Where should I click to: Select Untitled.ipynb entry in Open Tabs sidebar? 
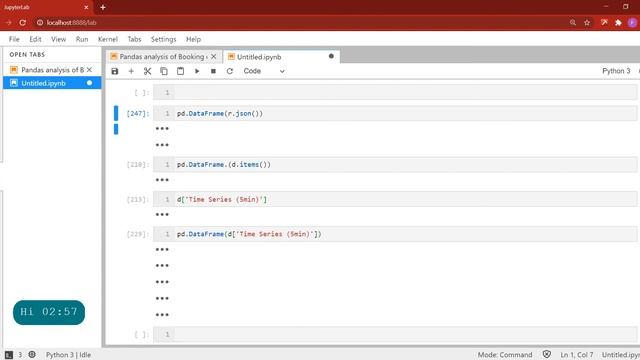pyautogui.click(x=52, y=83)
